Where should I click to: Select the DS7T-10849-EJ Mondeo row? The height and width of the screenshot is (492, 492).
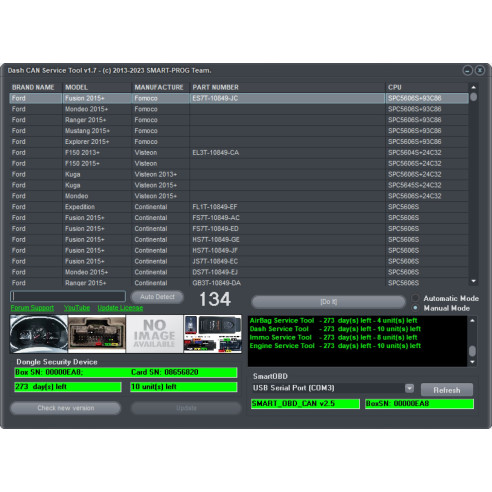pos(239,272)
